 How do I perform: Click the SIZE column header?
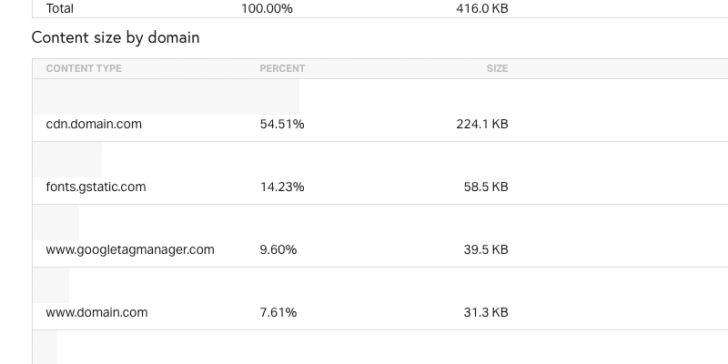point(497,68)
